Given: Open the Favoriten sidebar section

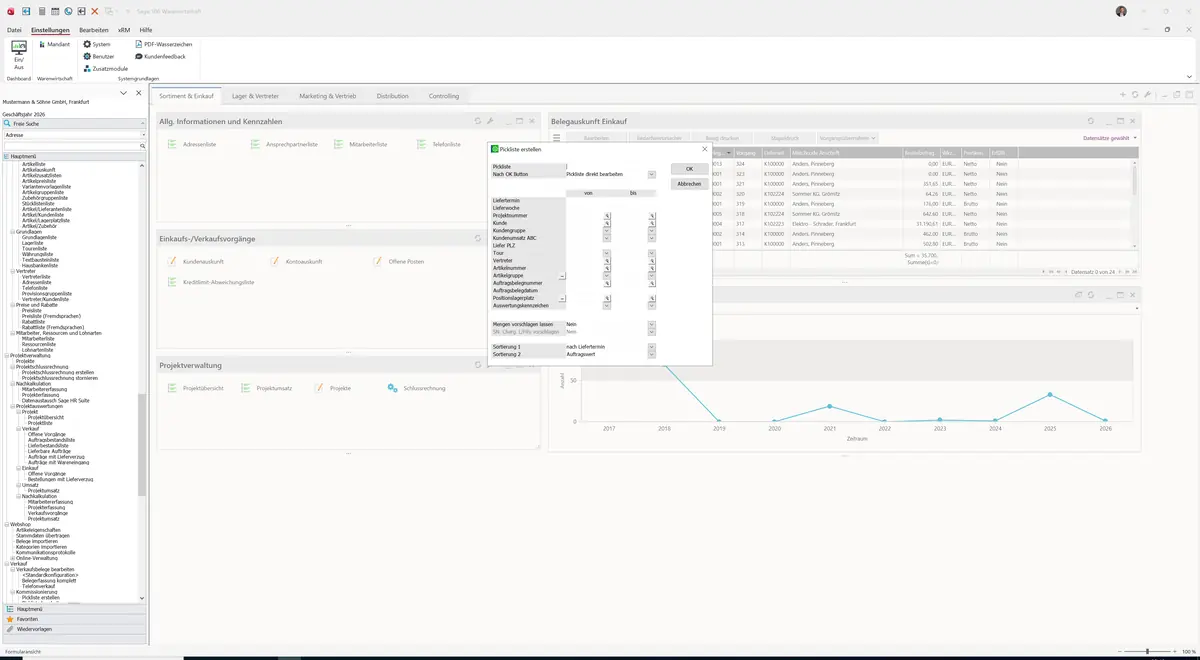Looking at the screenshot, I should coord(74,619).
